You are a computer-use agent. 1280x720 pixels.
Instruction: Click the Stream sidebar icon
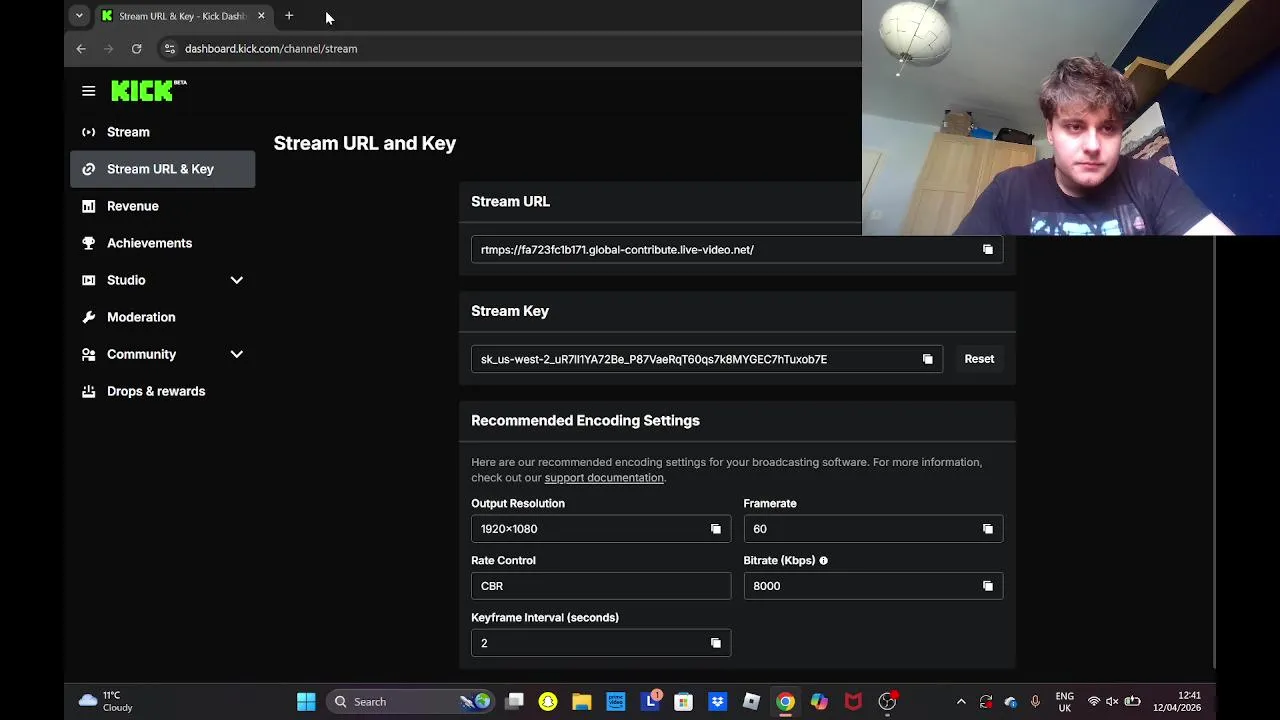coord(89,132)
